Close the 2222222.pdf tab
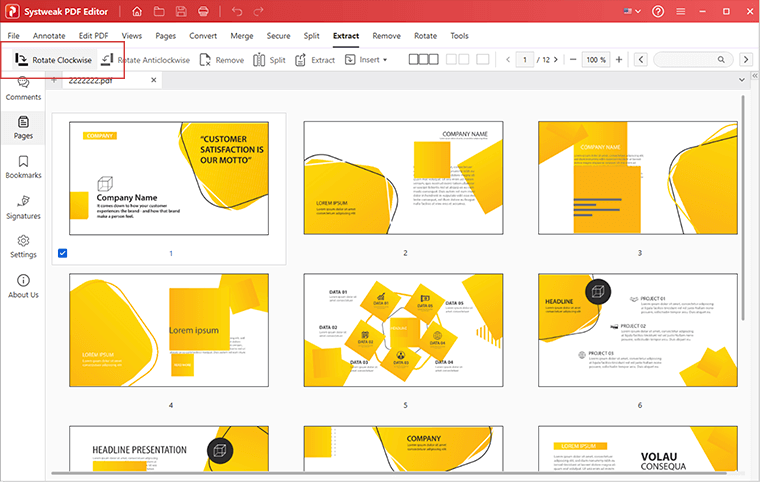This screenshot has height=482, width=760. tap(154, 80)
